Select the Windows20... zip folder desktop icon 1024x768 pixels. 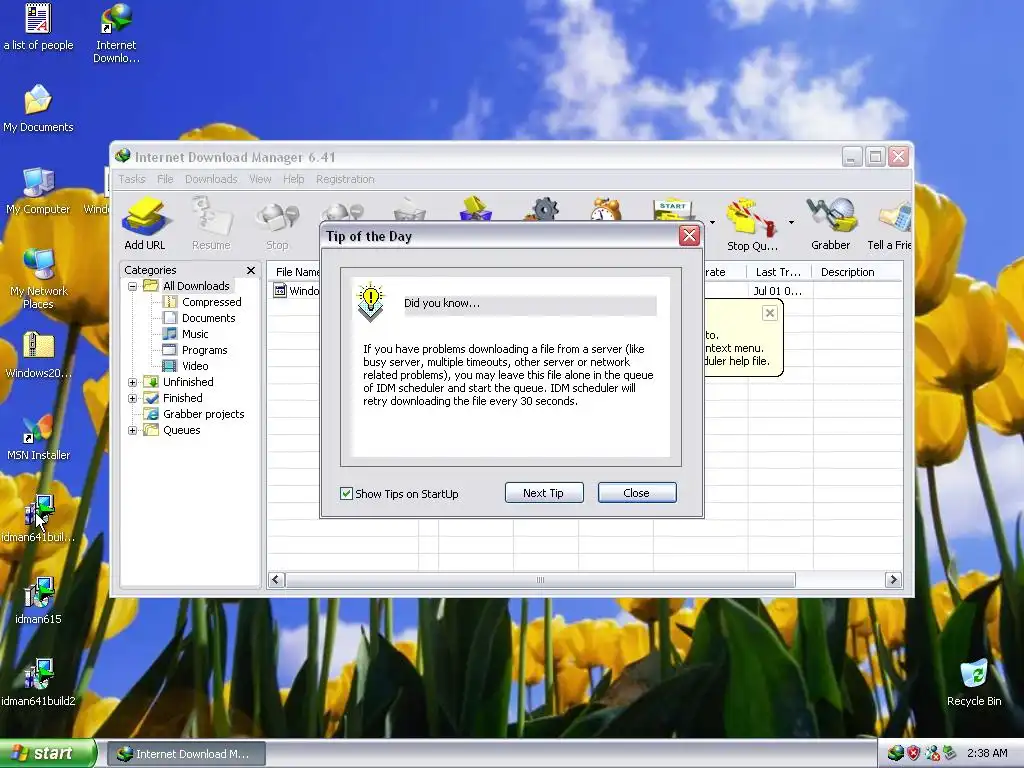[x=38, y=355]
